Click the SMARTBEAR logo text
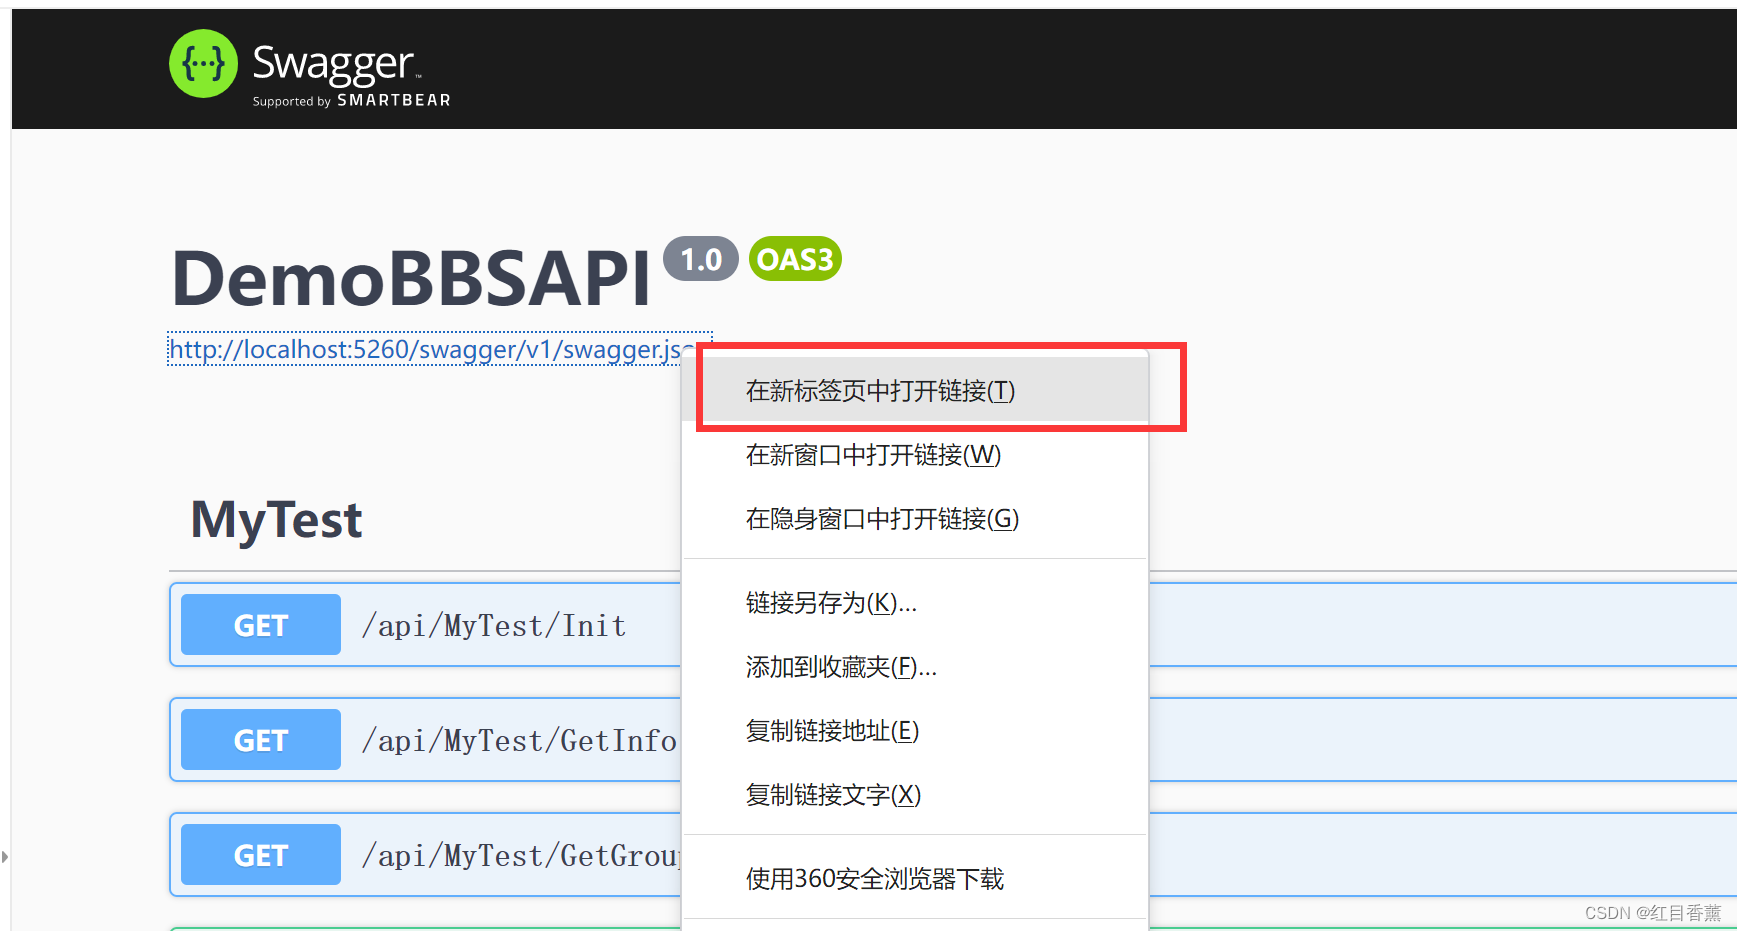This screenshot has width=1737, height=931. coord(392,101)
